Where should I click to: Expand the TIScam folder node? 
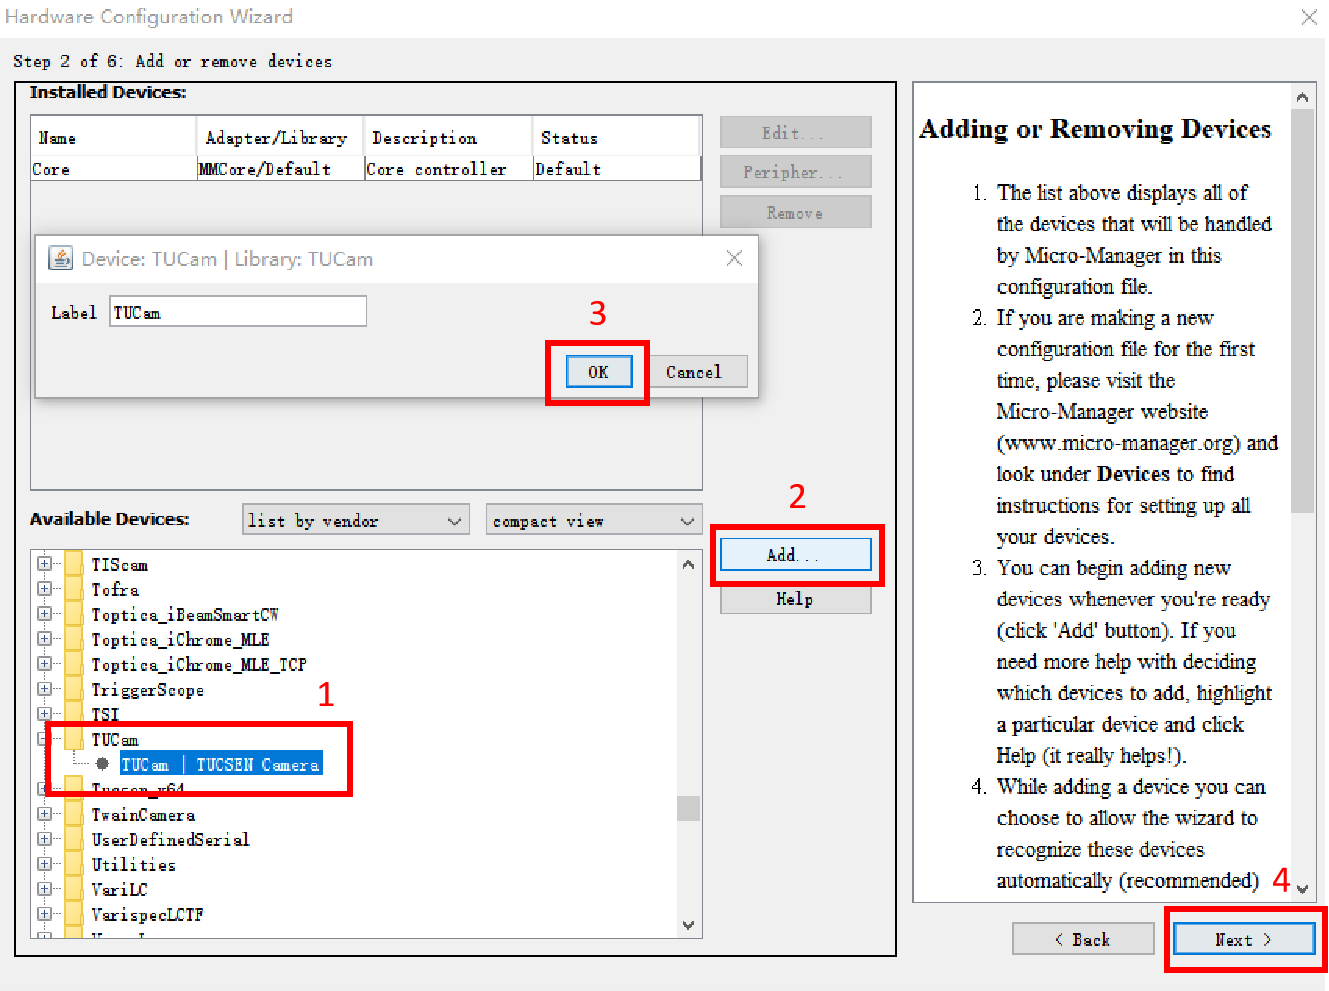(x=44, y=564)
